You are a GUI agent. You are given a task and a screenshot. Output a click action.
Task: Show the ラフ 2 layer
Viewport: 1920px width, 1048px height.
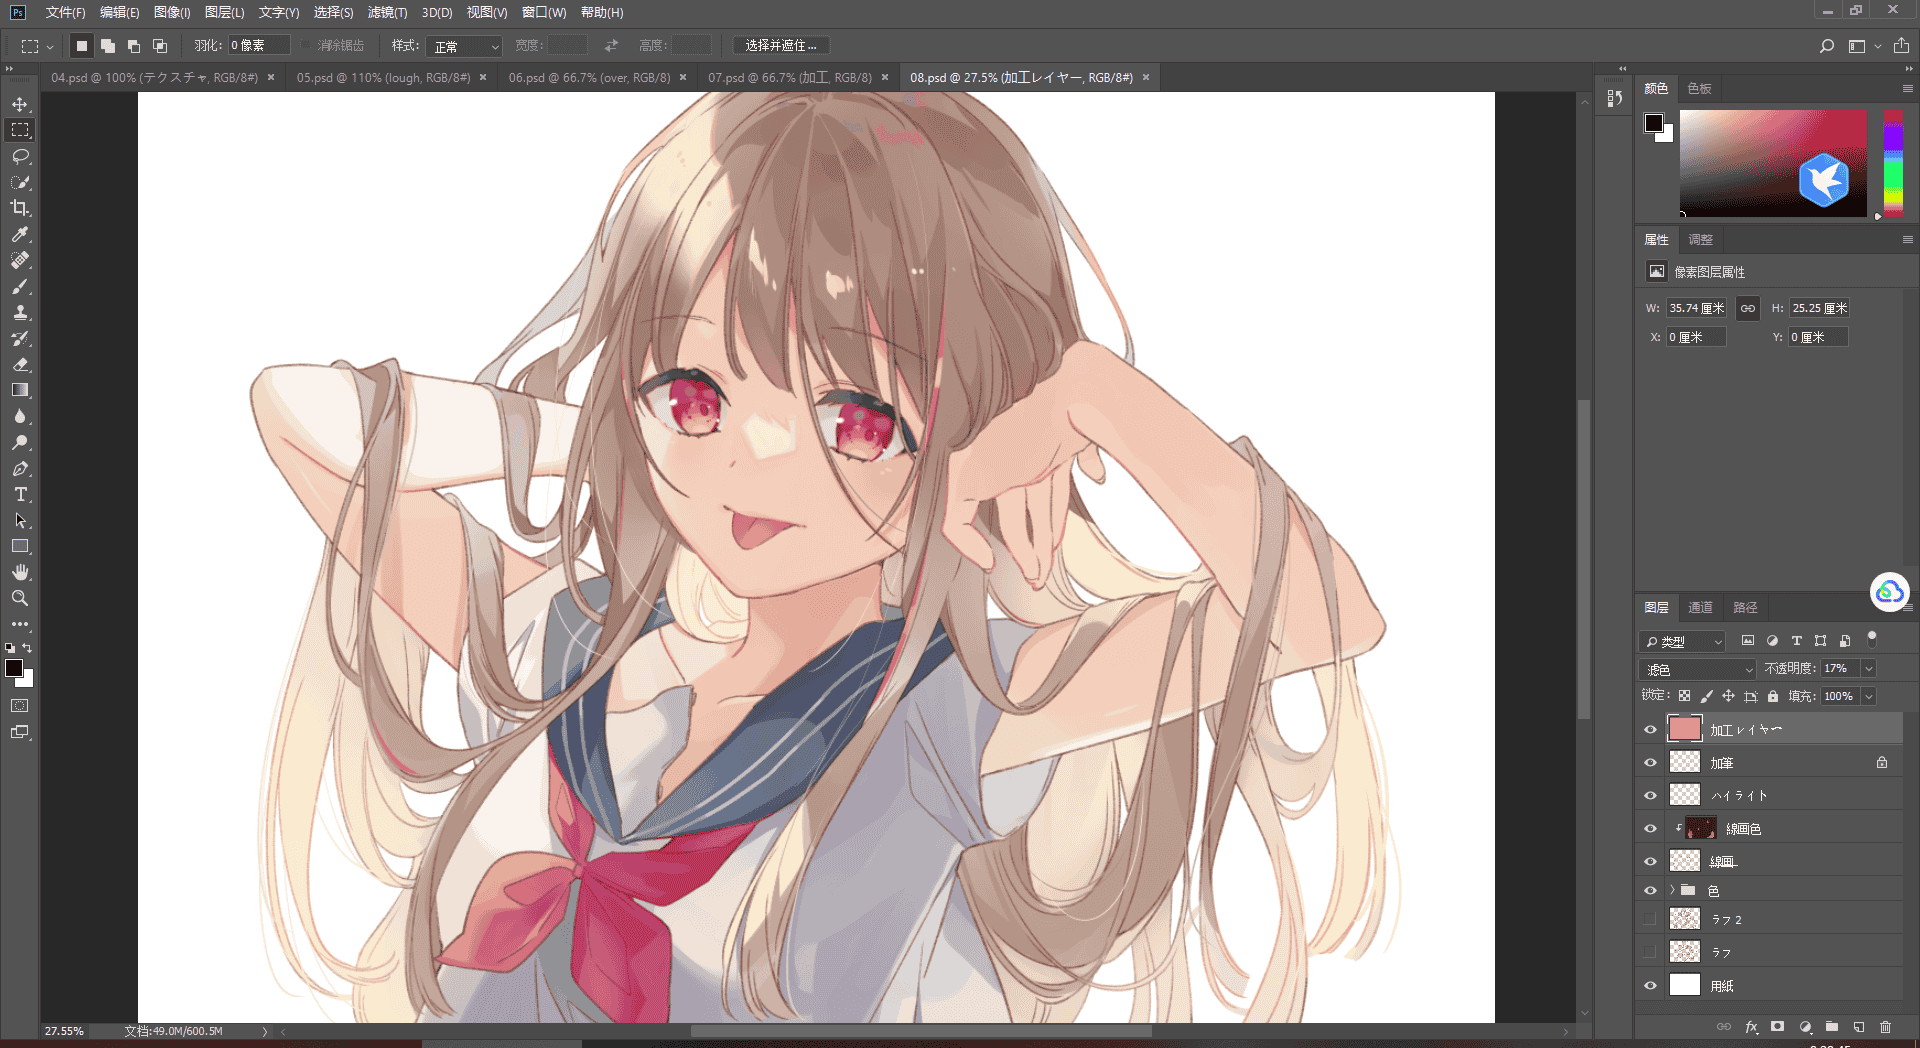[1650, 919]
